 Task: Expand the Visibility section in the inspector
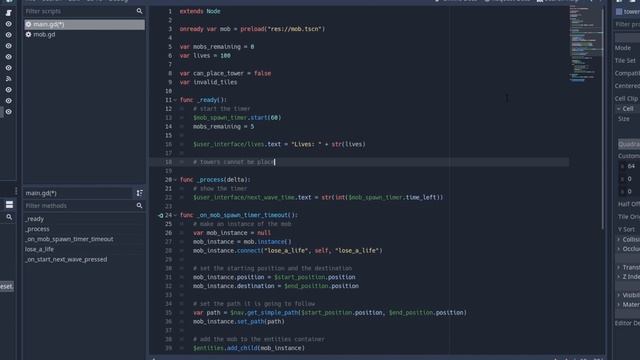pos(619,295)
